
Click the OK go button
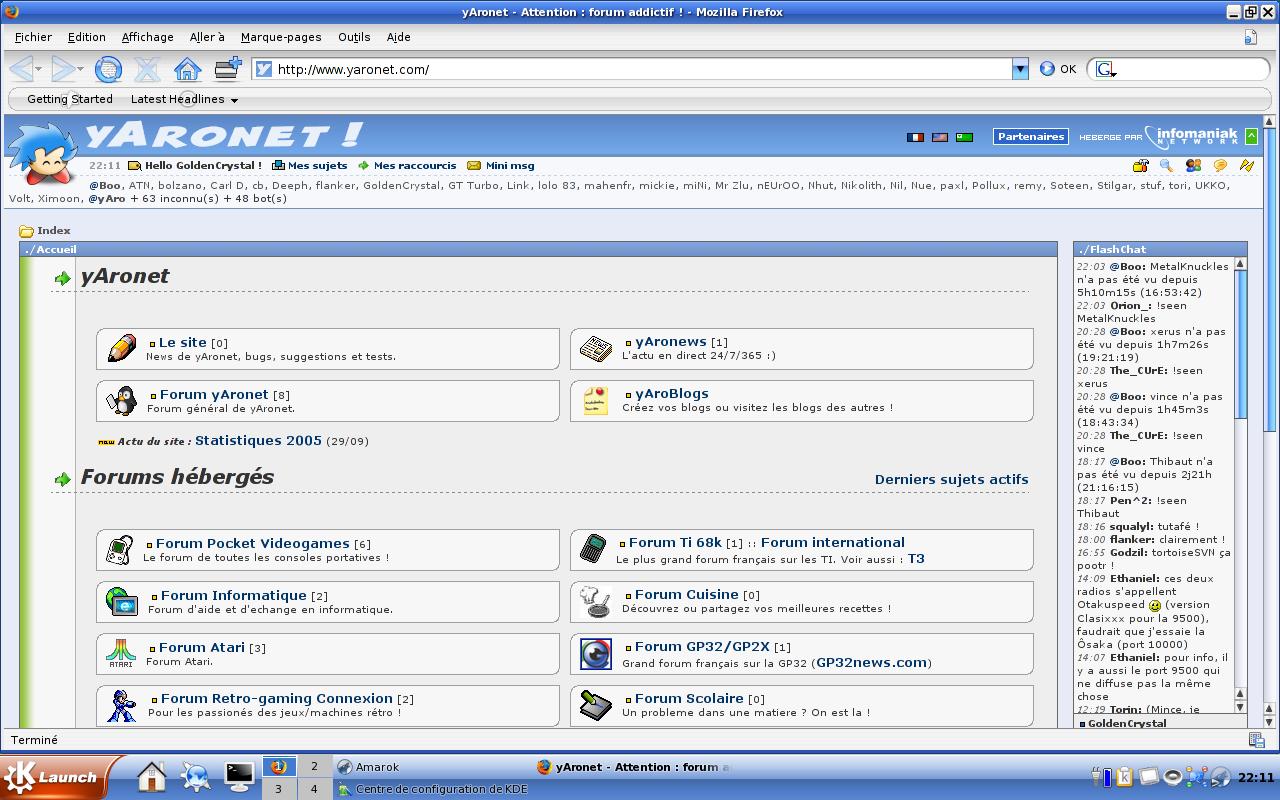[x=1058, y=69]
